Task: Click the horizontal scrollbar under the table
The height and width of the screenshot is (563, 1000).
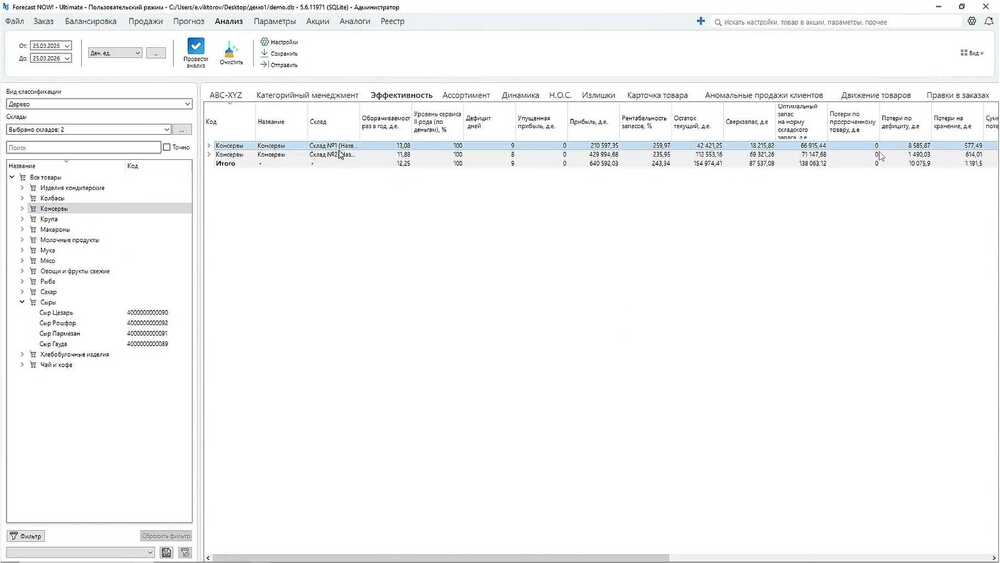Action: click(x=440, y=557)
